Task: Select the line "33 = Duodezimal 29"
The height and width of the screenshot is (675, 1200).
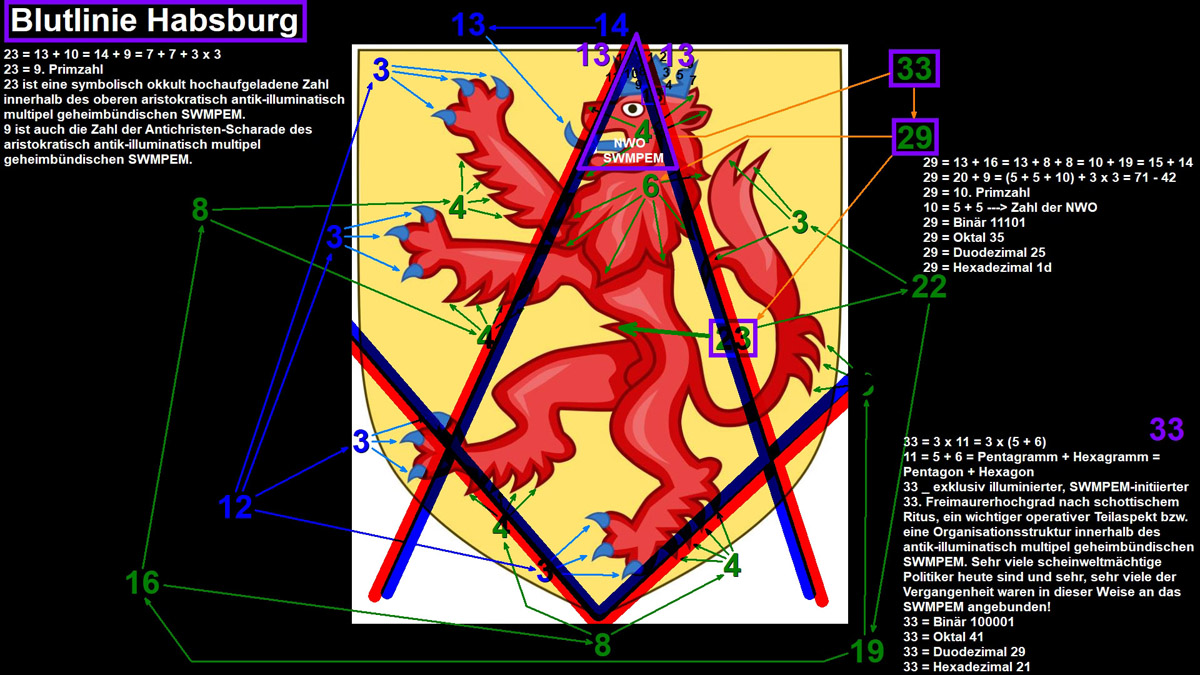Action: pyautogui.click(x=964, y=652)
